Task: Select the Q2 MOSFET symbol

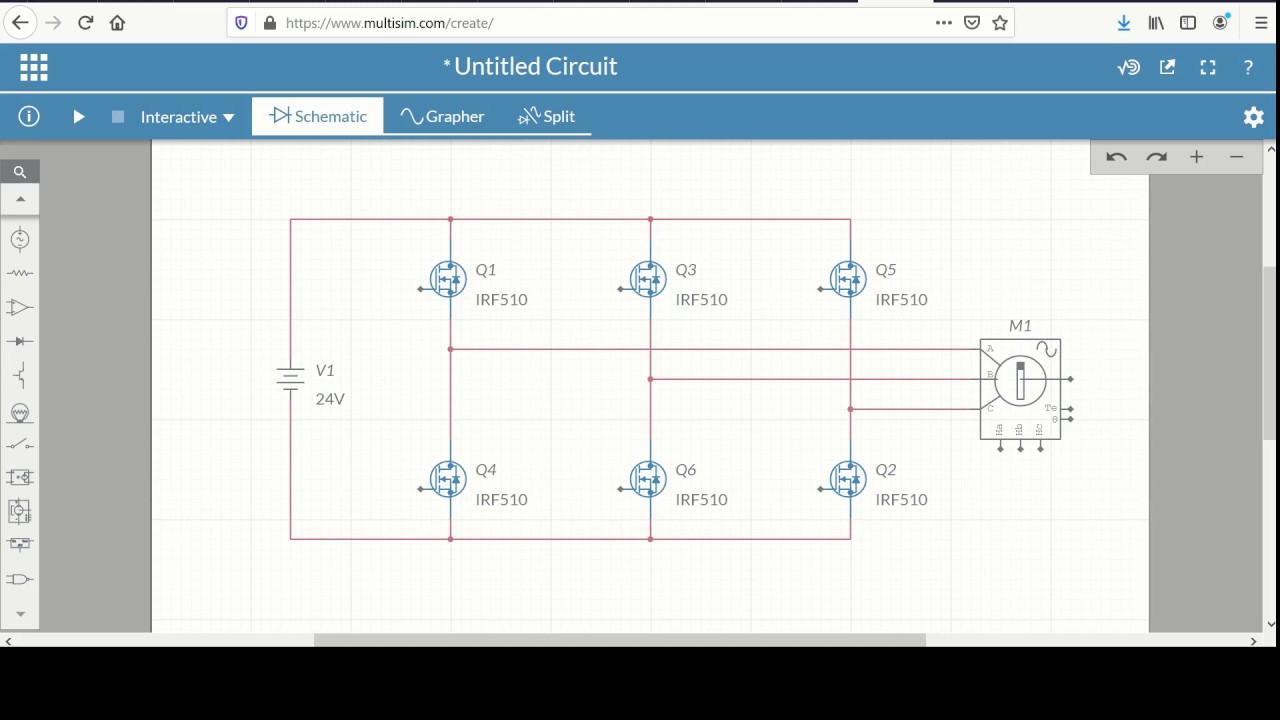Action: [x=847, y=479]
